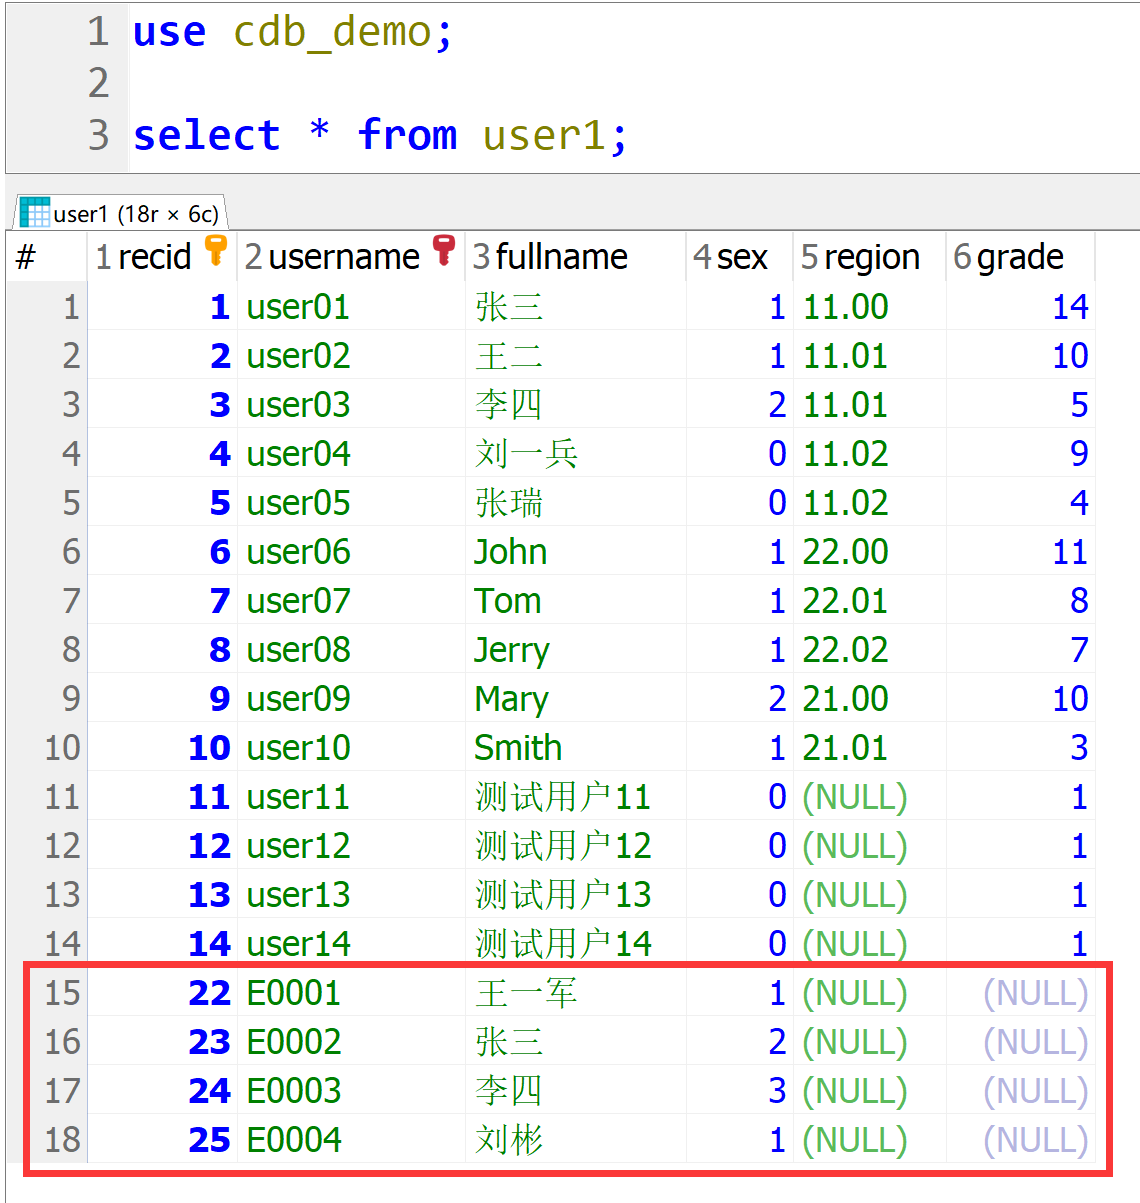Select the user1 (18r × 6c) result tab
The image size is (1140, 1203).
pos(135,214)
